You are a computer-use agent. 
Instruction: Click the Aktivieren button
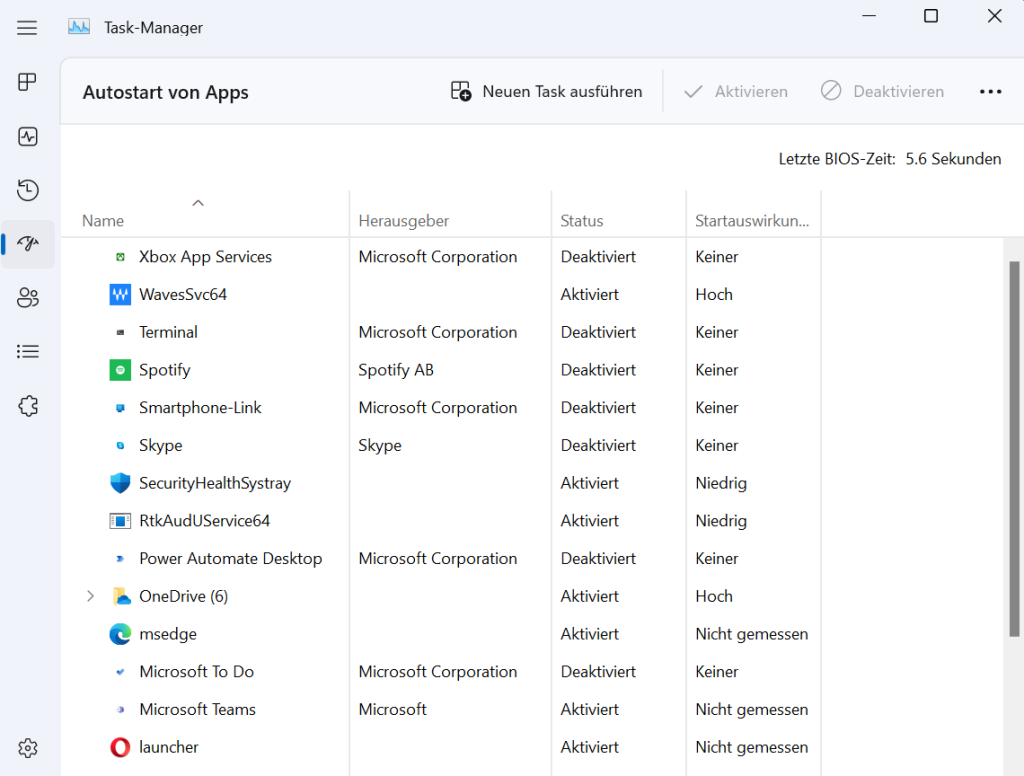coord(735,91)
